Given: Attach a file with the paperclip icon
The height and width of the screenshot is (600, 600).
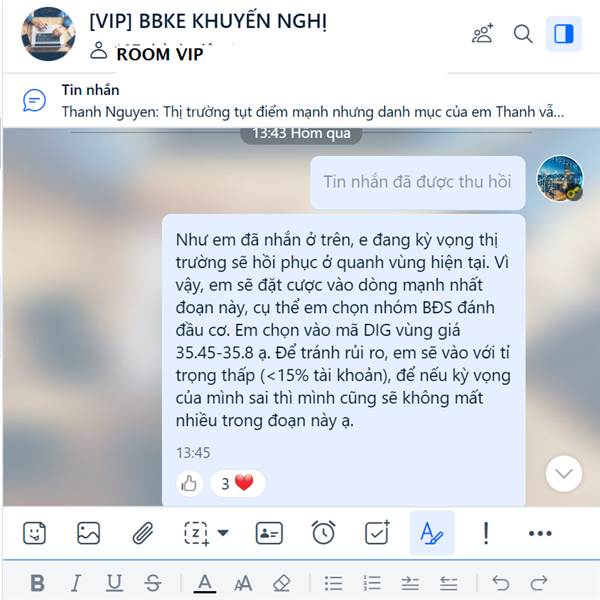Looking at the screenshot, I should [x=143, y=533].
